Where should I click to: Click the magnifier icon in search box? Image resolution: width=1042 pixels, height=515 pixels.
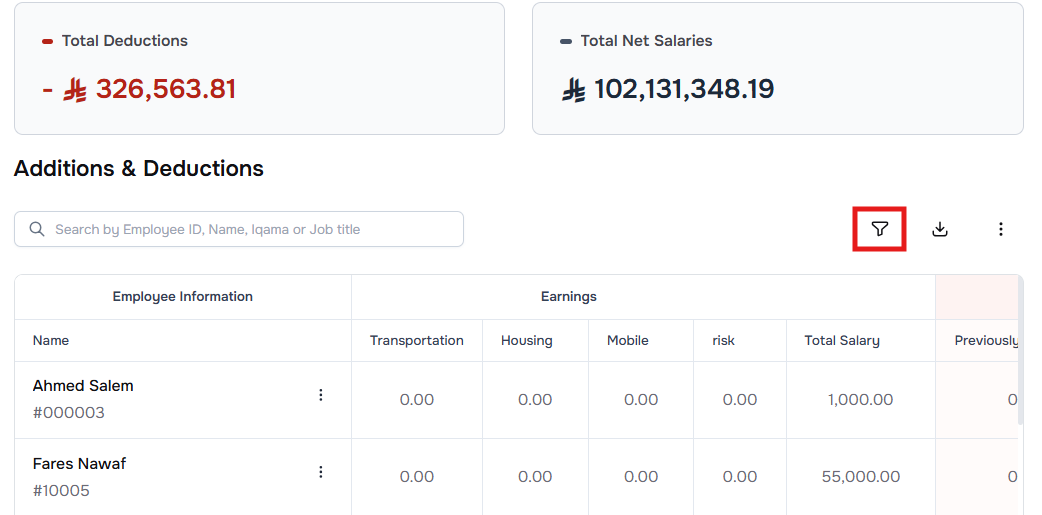(37, 229)
